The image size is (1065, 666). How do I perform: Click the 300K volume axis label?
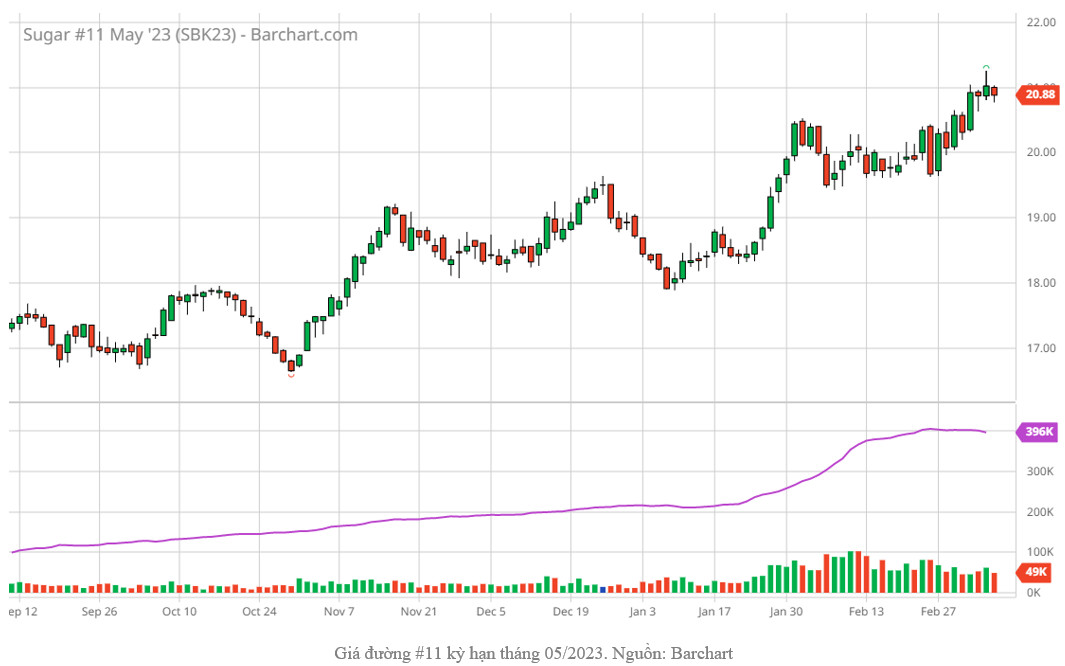point(1040,471)
